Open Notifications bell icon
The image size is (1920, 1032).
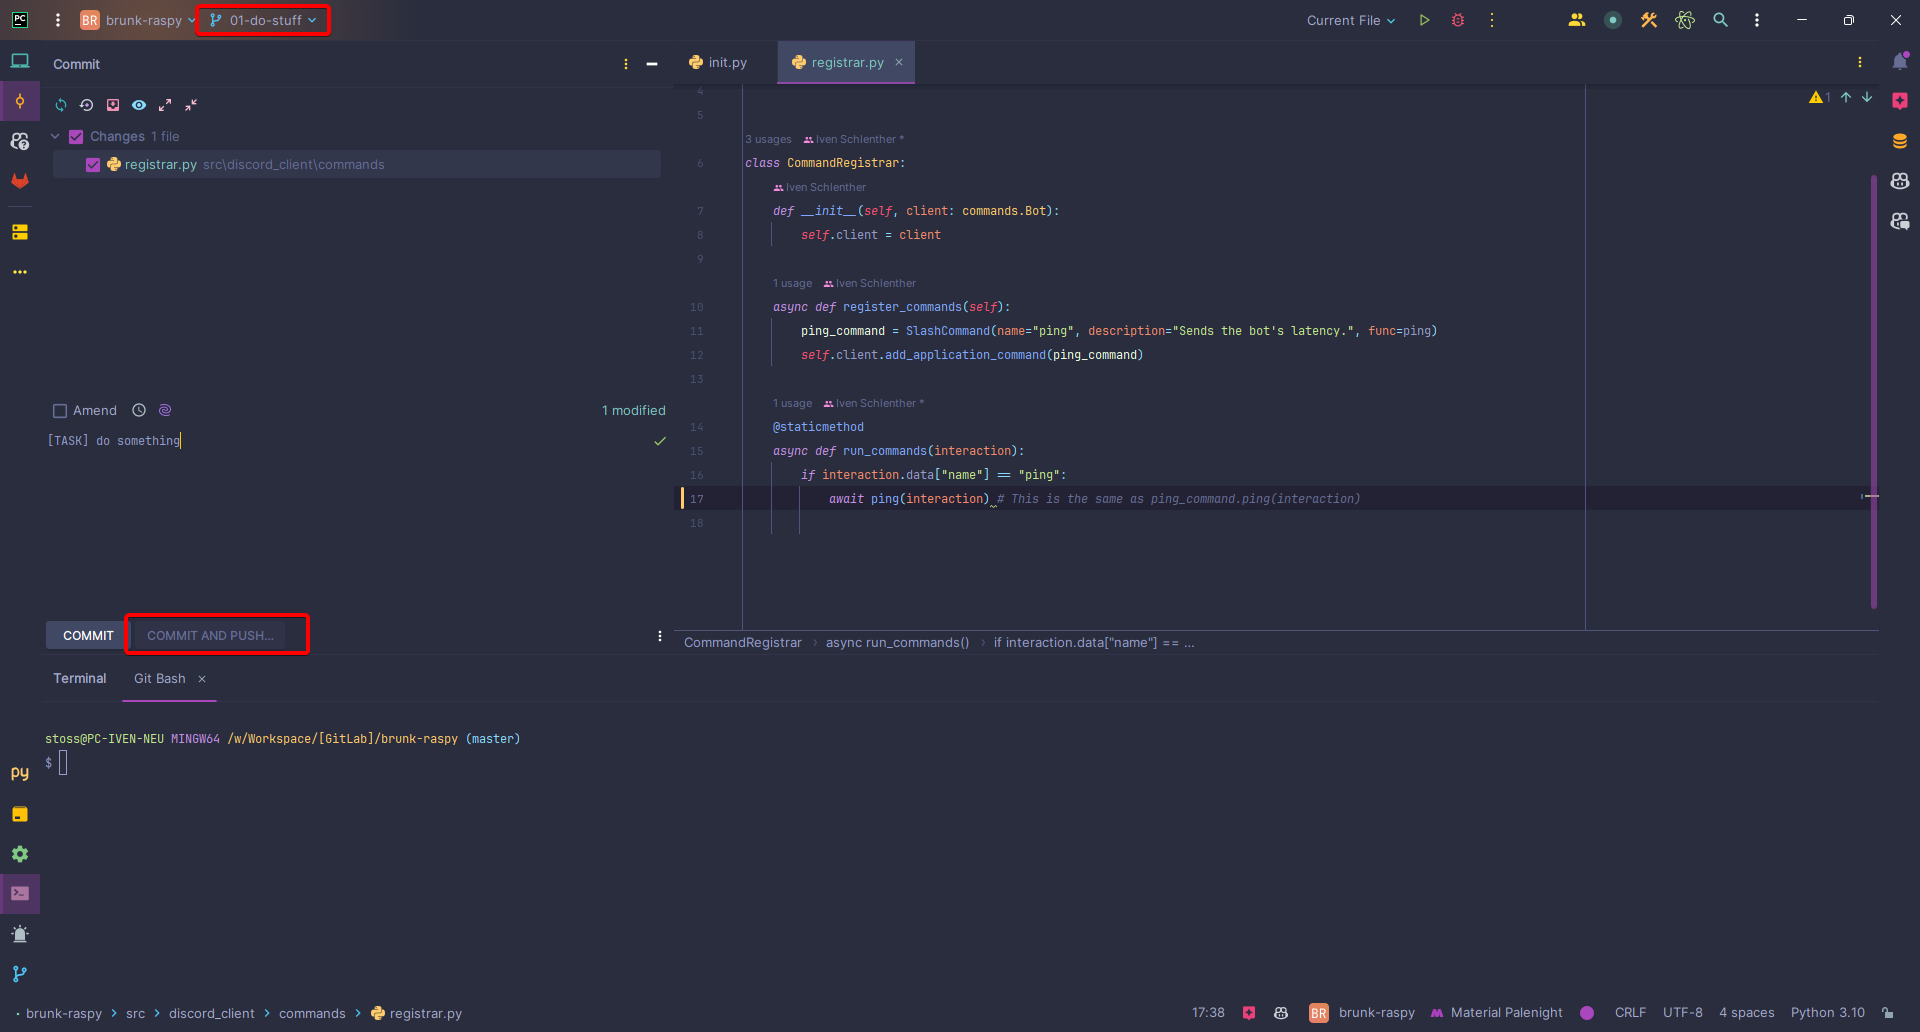(x=1899, y=62)
